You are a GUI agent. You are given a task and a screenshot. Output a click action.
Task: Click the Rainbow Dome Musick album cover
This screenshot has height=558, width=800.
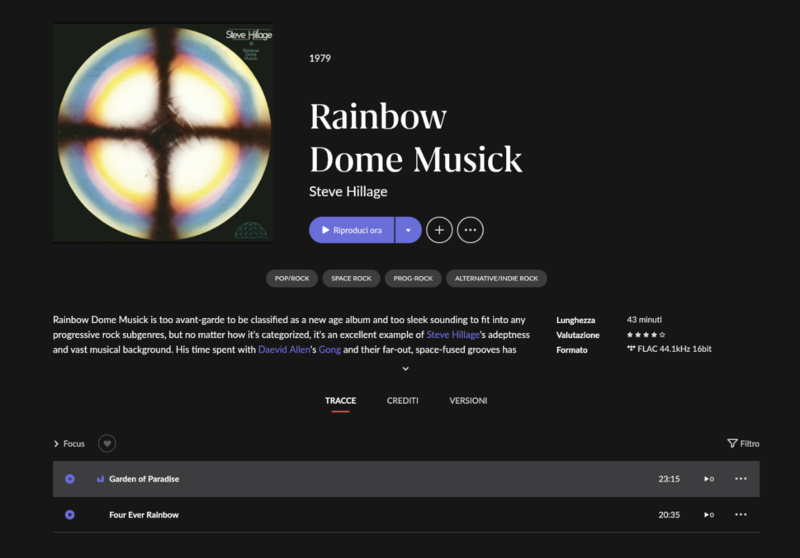(163, 133)
